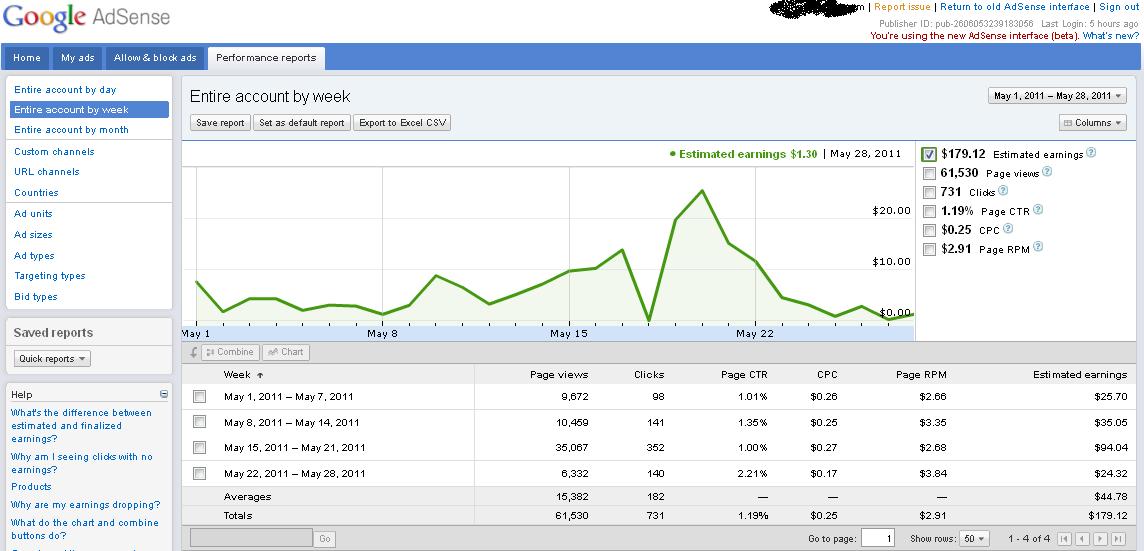Screen dimensions: 1144x551
Task: Select the May 1 – May 7 row checkbox
Action: (200, 396)
